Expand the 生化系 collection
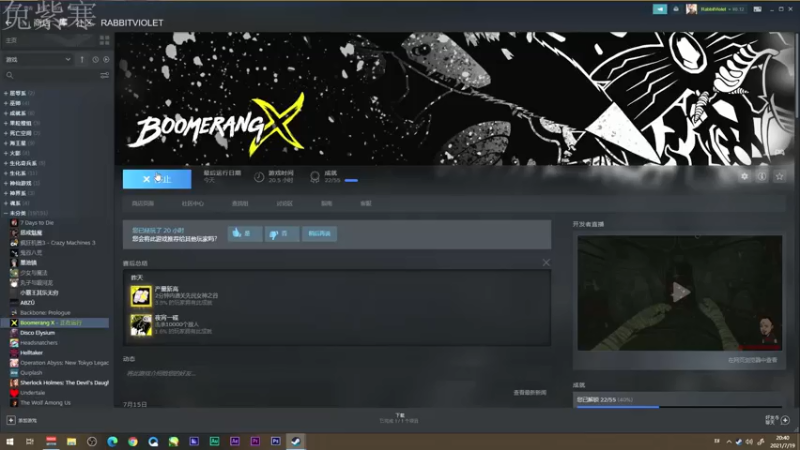This screenshot has height=450, width=800. 20,173
